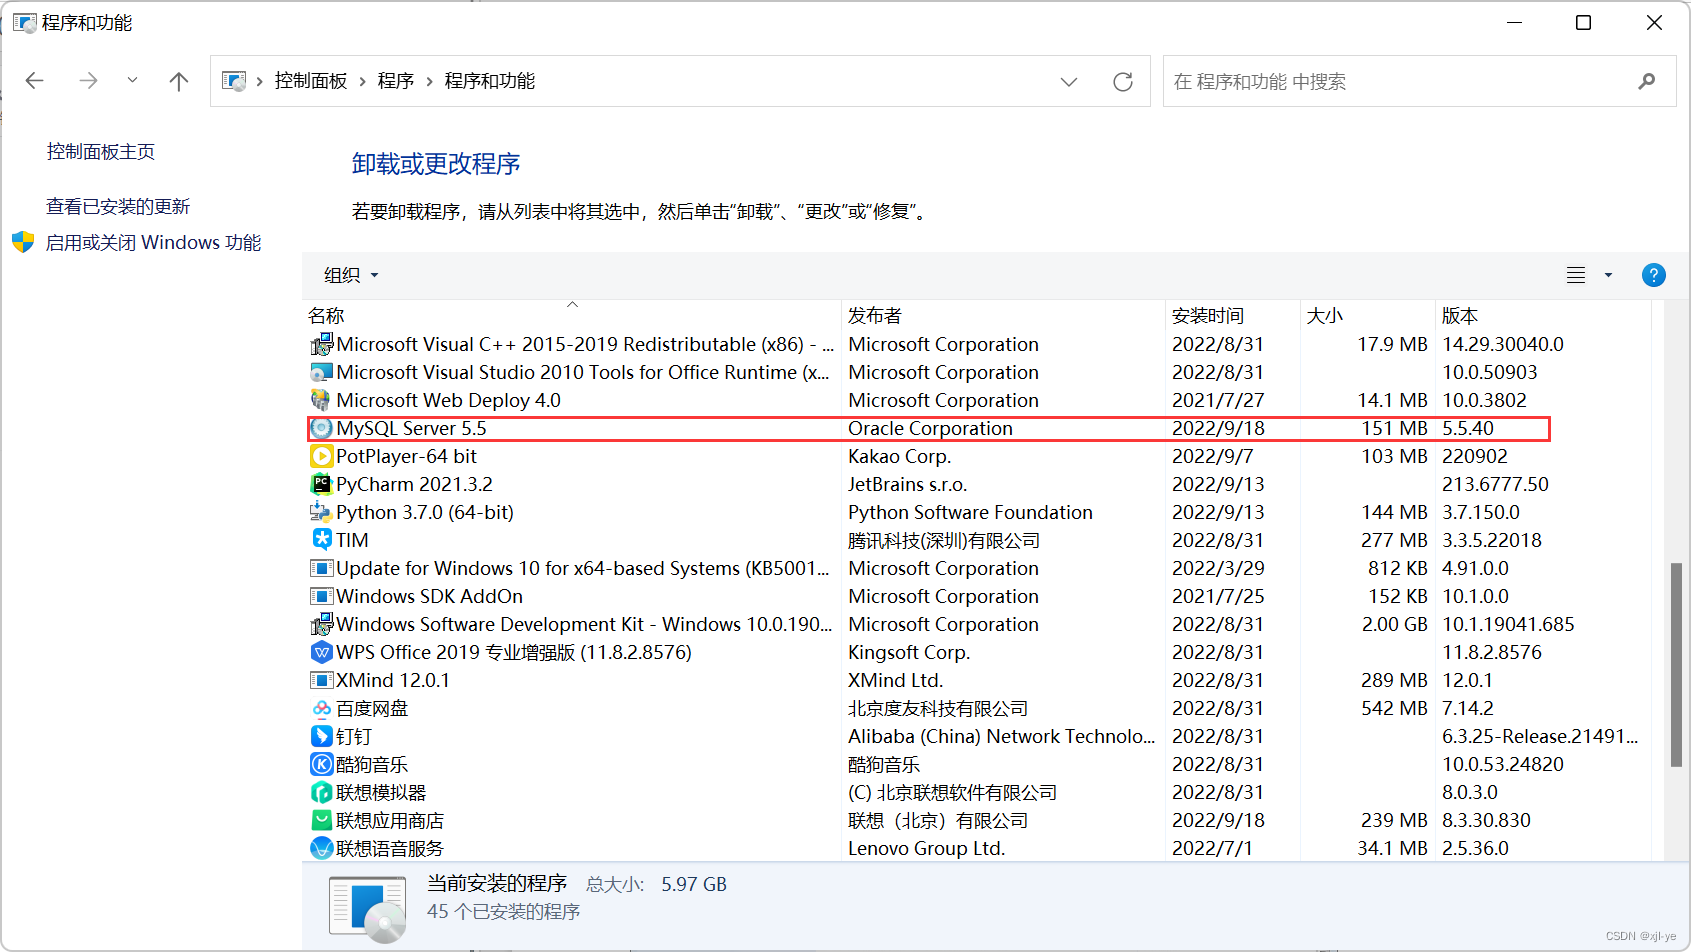Click Oracle Corporation publisher cell
Image resolution: width=1691 pixels, height=952 pixels.
tap(930, 428)
